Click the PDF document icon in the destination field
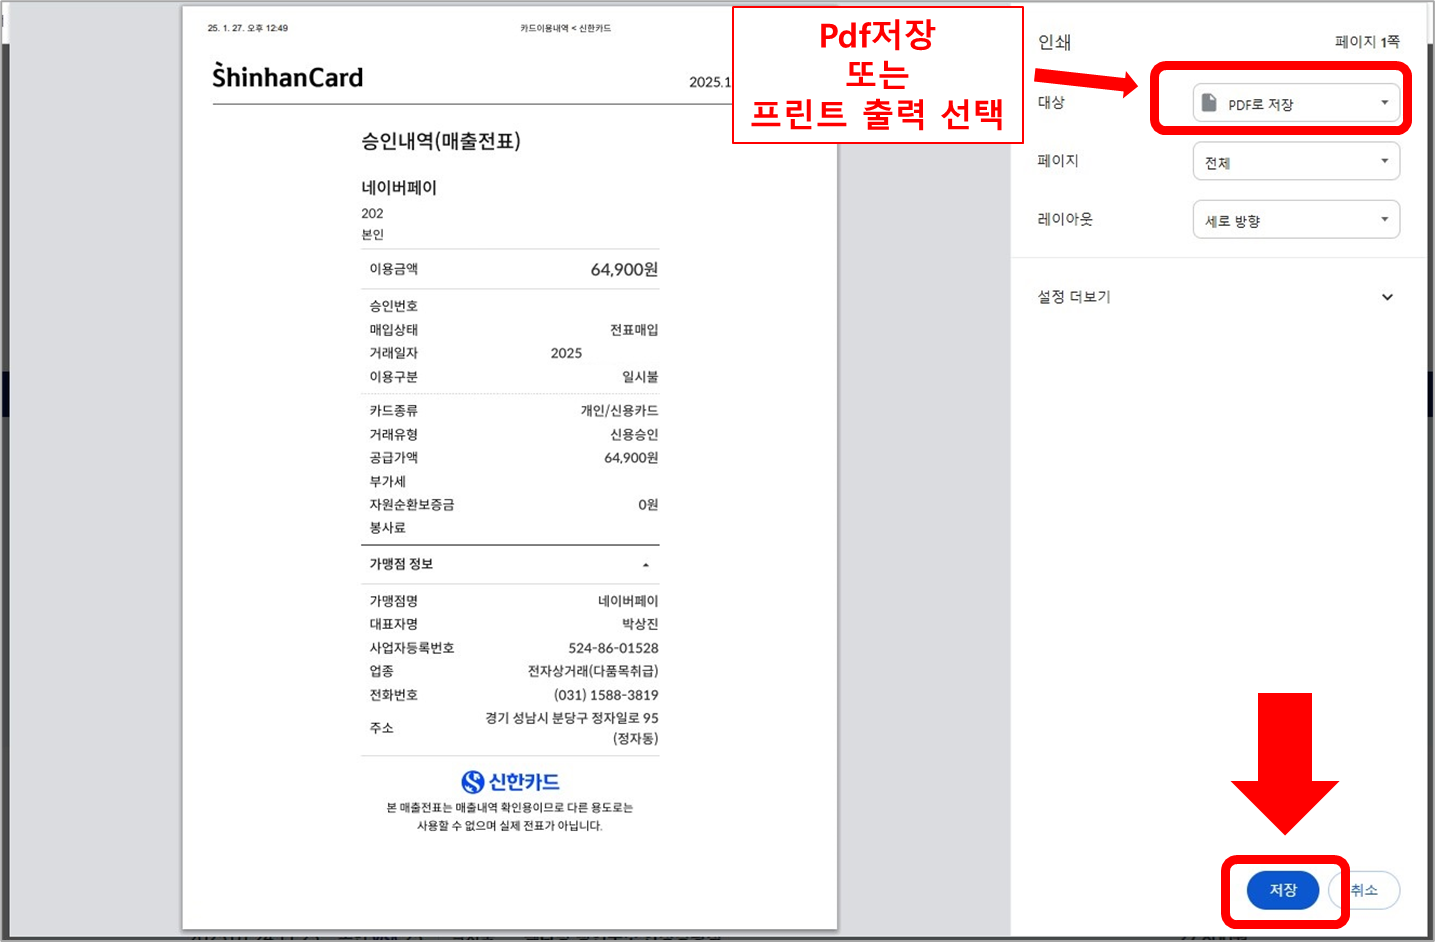This screenshot has height=942, width=1435. coord(1209,103)
